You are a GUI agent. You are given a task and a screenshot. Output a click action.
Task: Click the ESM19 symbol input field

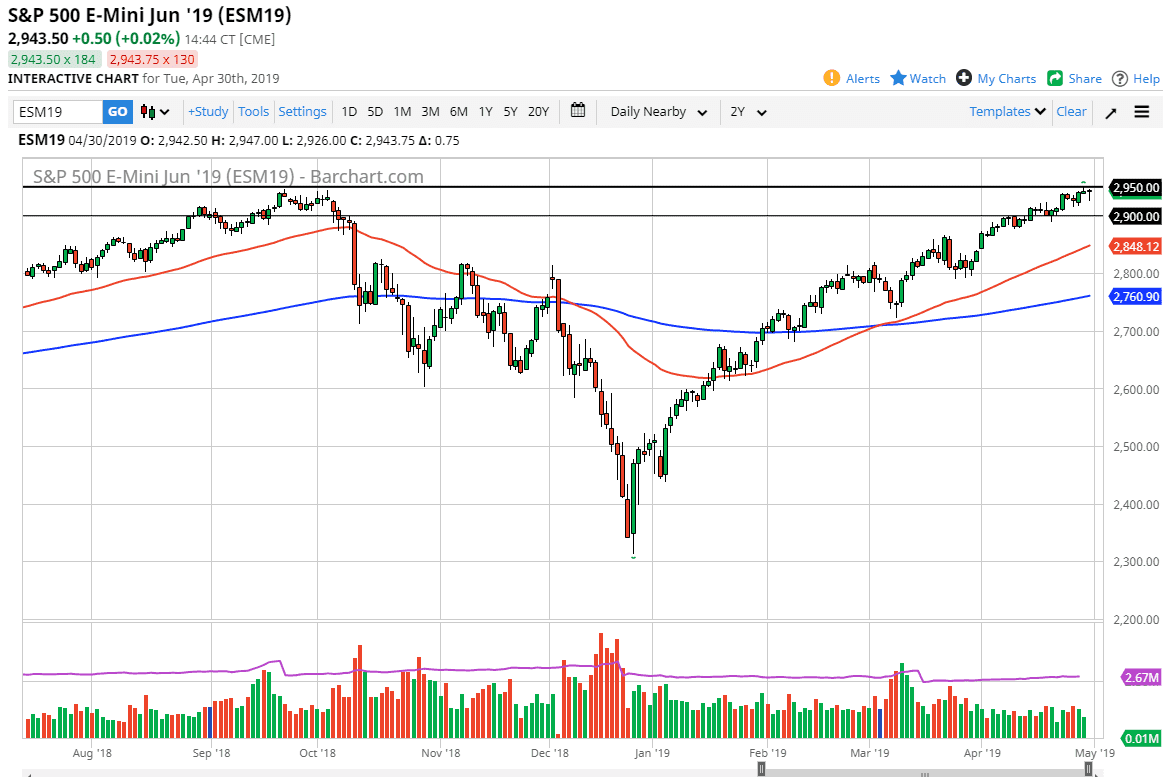click(55, 112)
